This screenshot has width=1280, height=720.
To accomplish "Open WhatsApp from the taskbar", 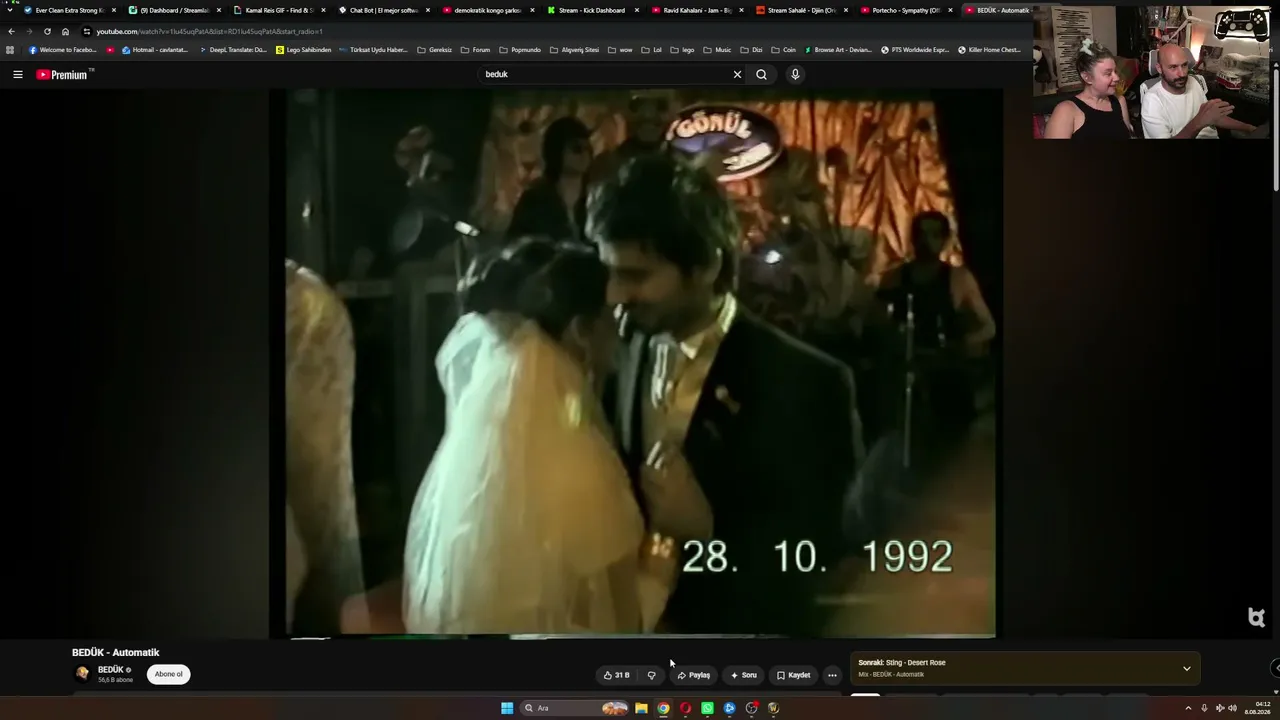I will tap(707, 708).
